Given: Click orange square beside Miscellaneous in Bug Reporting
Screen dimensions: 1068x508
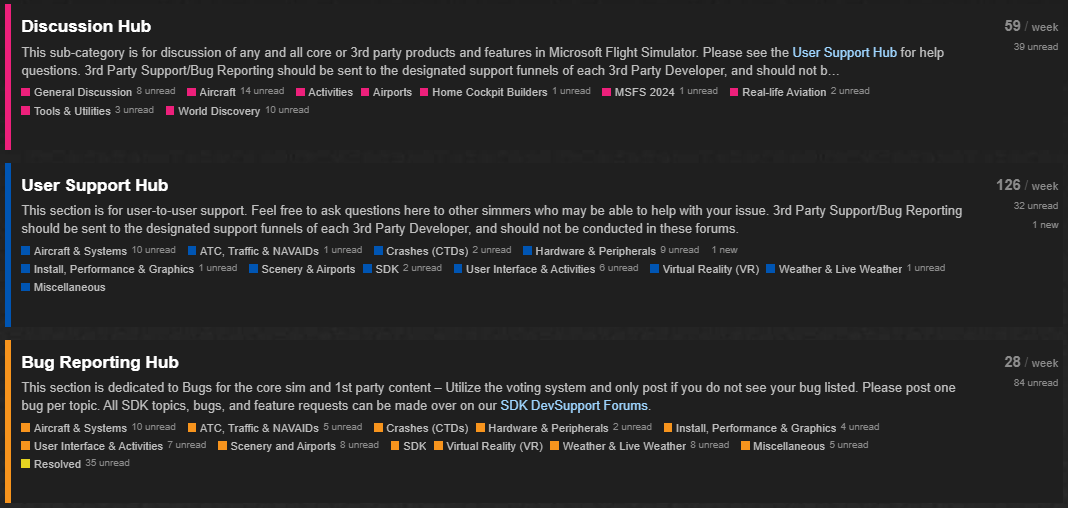Looking at the screenshot, I should [745, 446].
